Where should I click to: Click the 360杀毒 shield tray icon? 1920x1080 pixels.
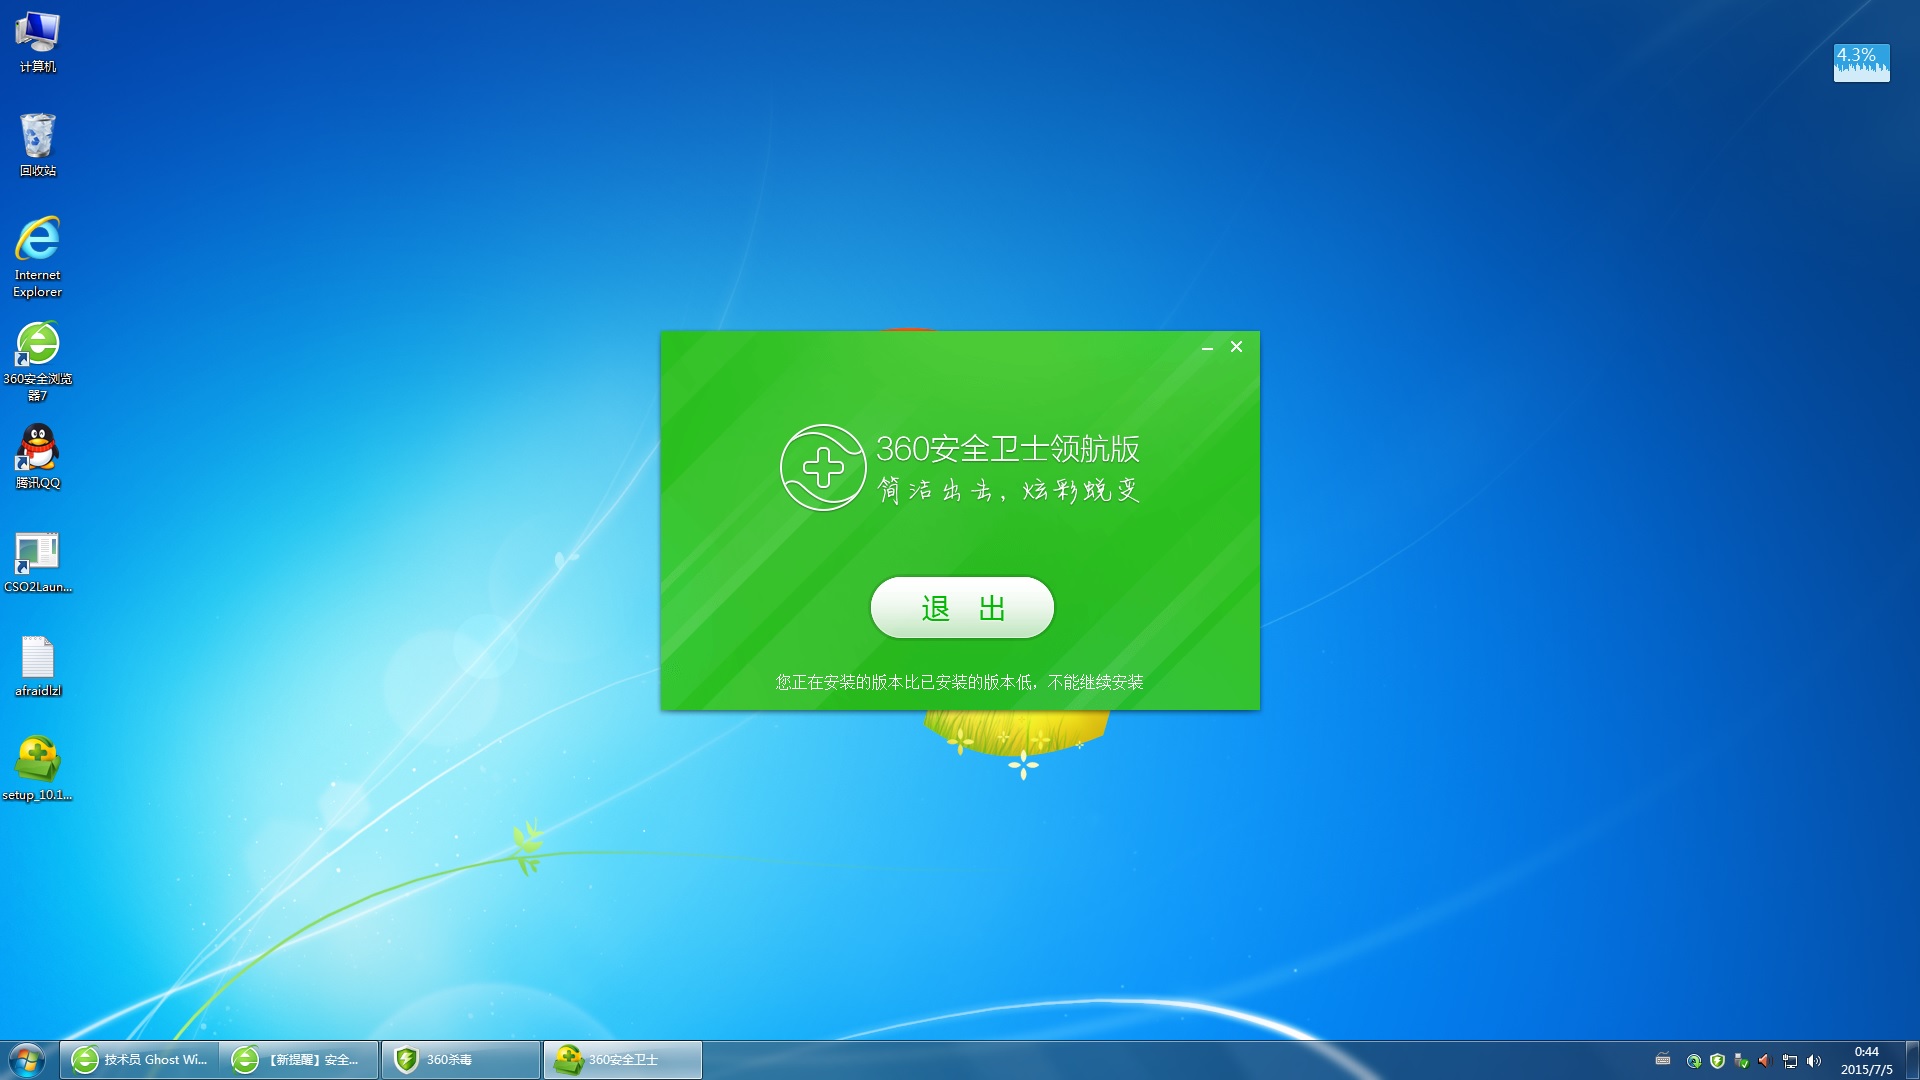1718,1061
